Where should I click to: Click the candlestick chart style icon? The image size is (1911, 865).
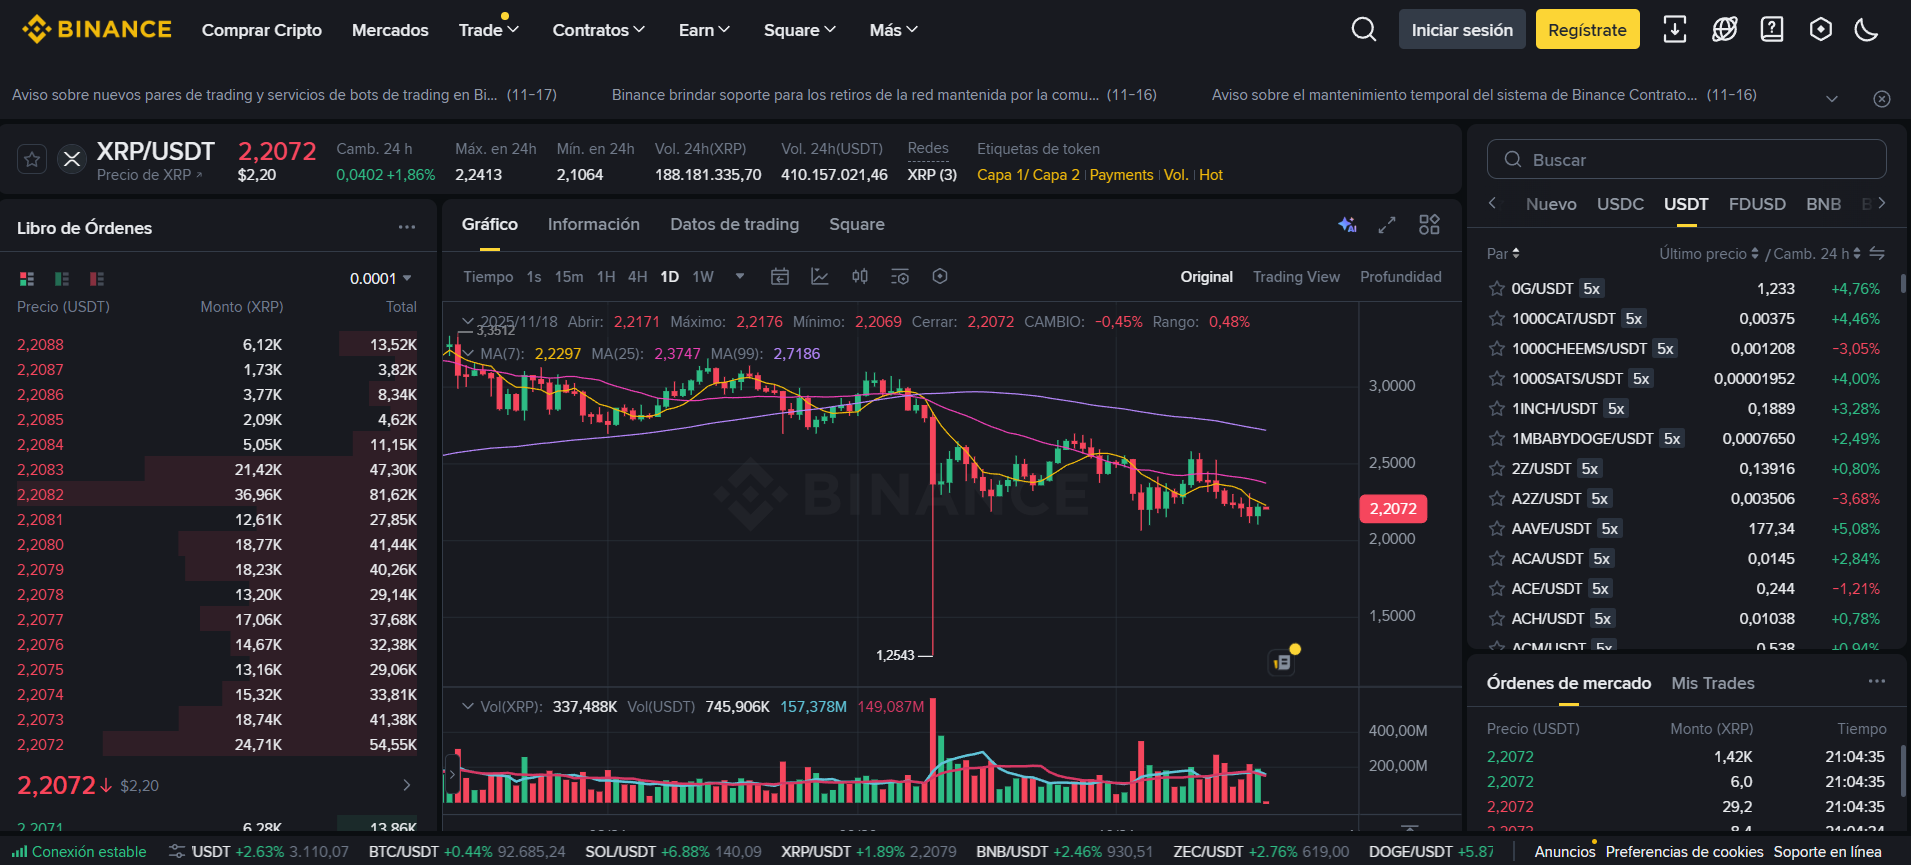859,277
